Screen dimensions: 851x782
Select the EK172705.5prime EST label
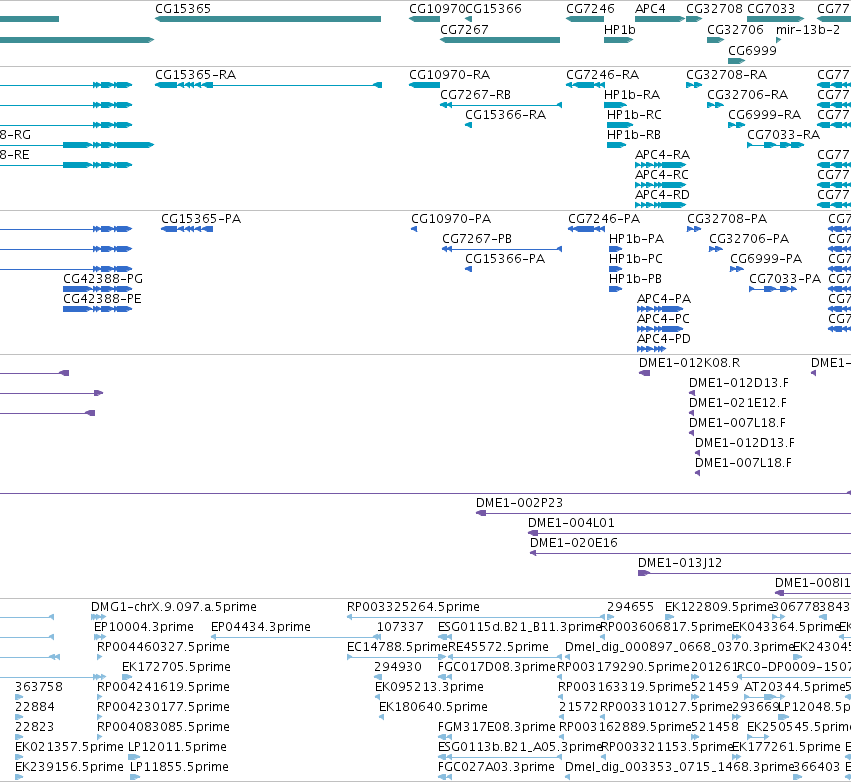[176, 667]
